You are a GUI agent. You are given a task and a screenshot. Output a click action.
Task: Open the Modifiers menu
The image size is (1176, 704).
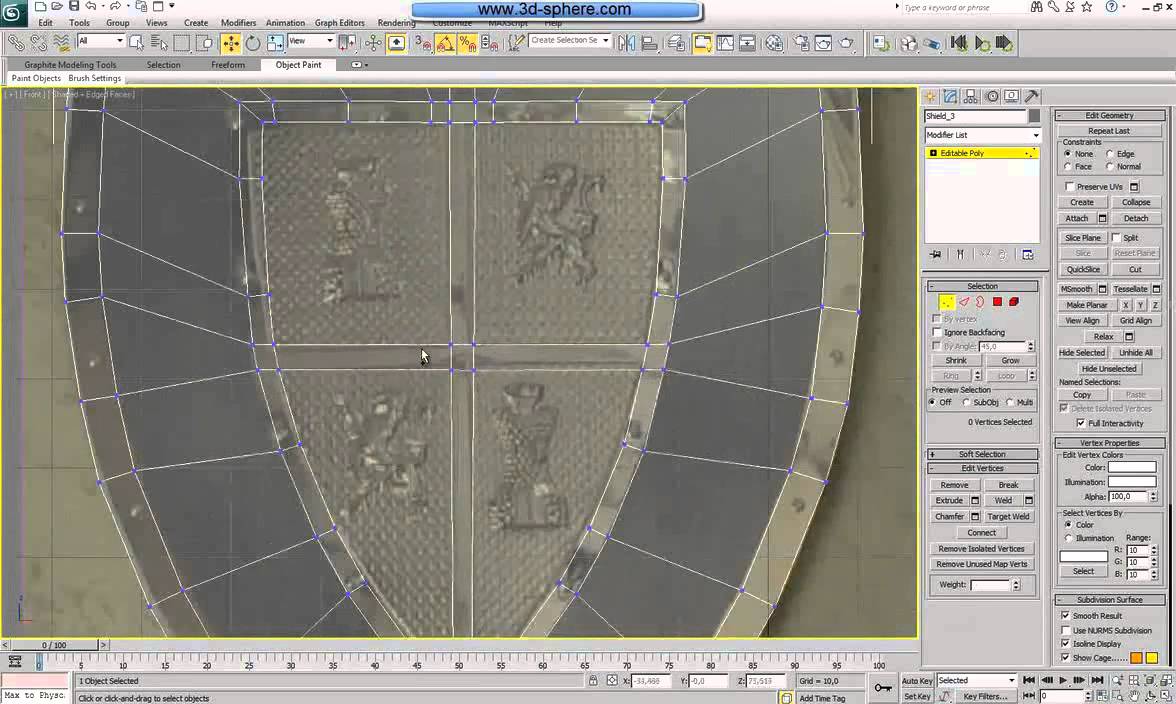238,22
